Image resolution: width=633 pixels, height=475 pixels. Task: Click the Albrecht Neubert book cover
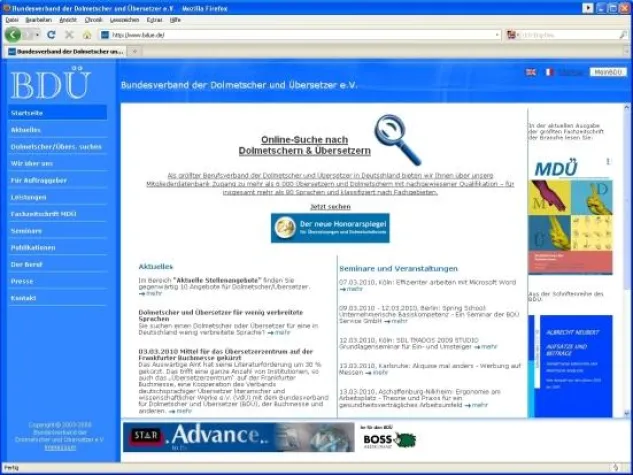(x=570, y=366)
